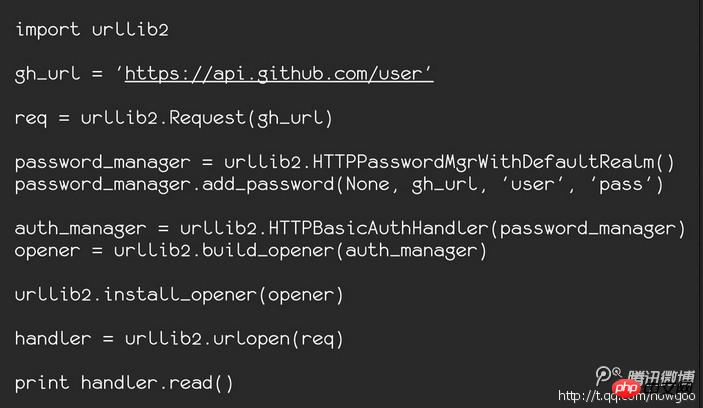Click HTTPPasswordMgrWithDefaultRealm() call text
Screen dimensions: 703x408
493,162
